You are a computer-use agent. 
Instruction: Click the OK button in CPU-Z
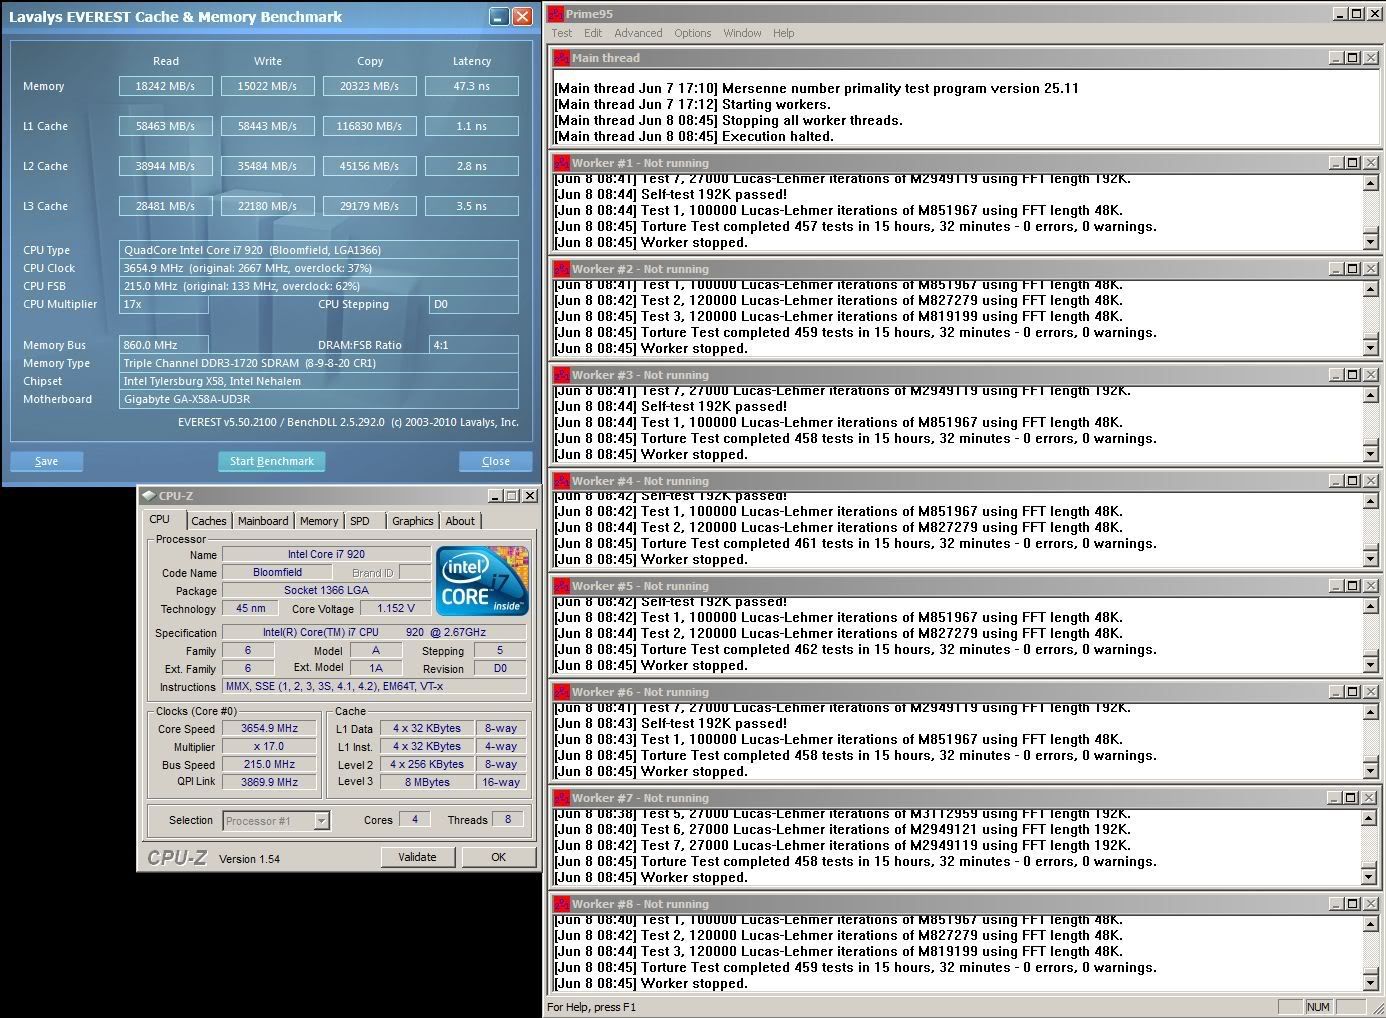[498, 857]
